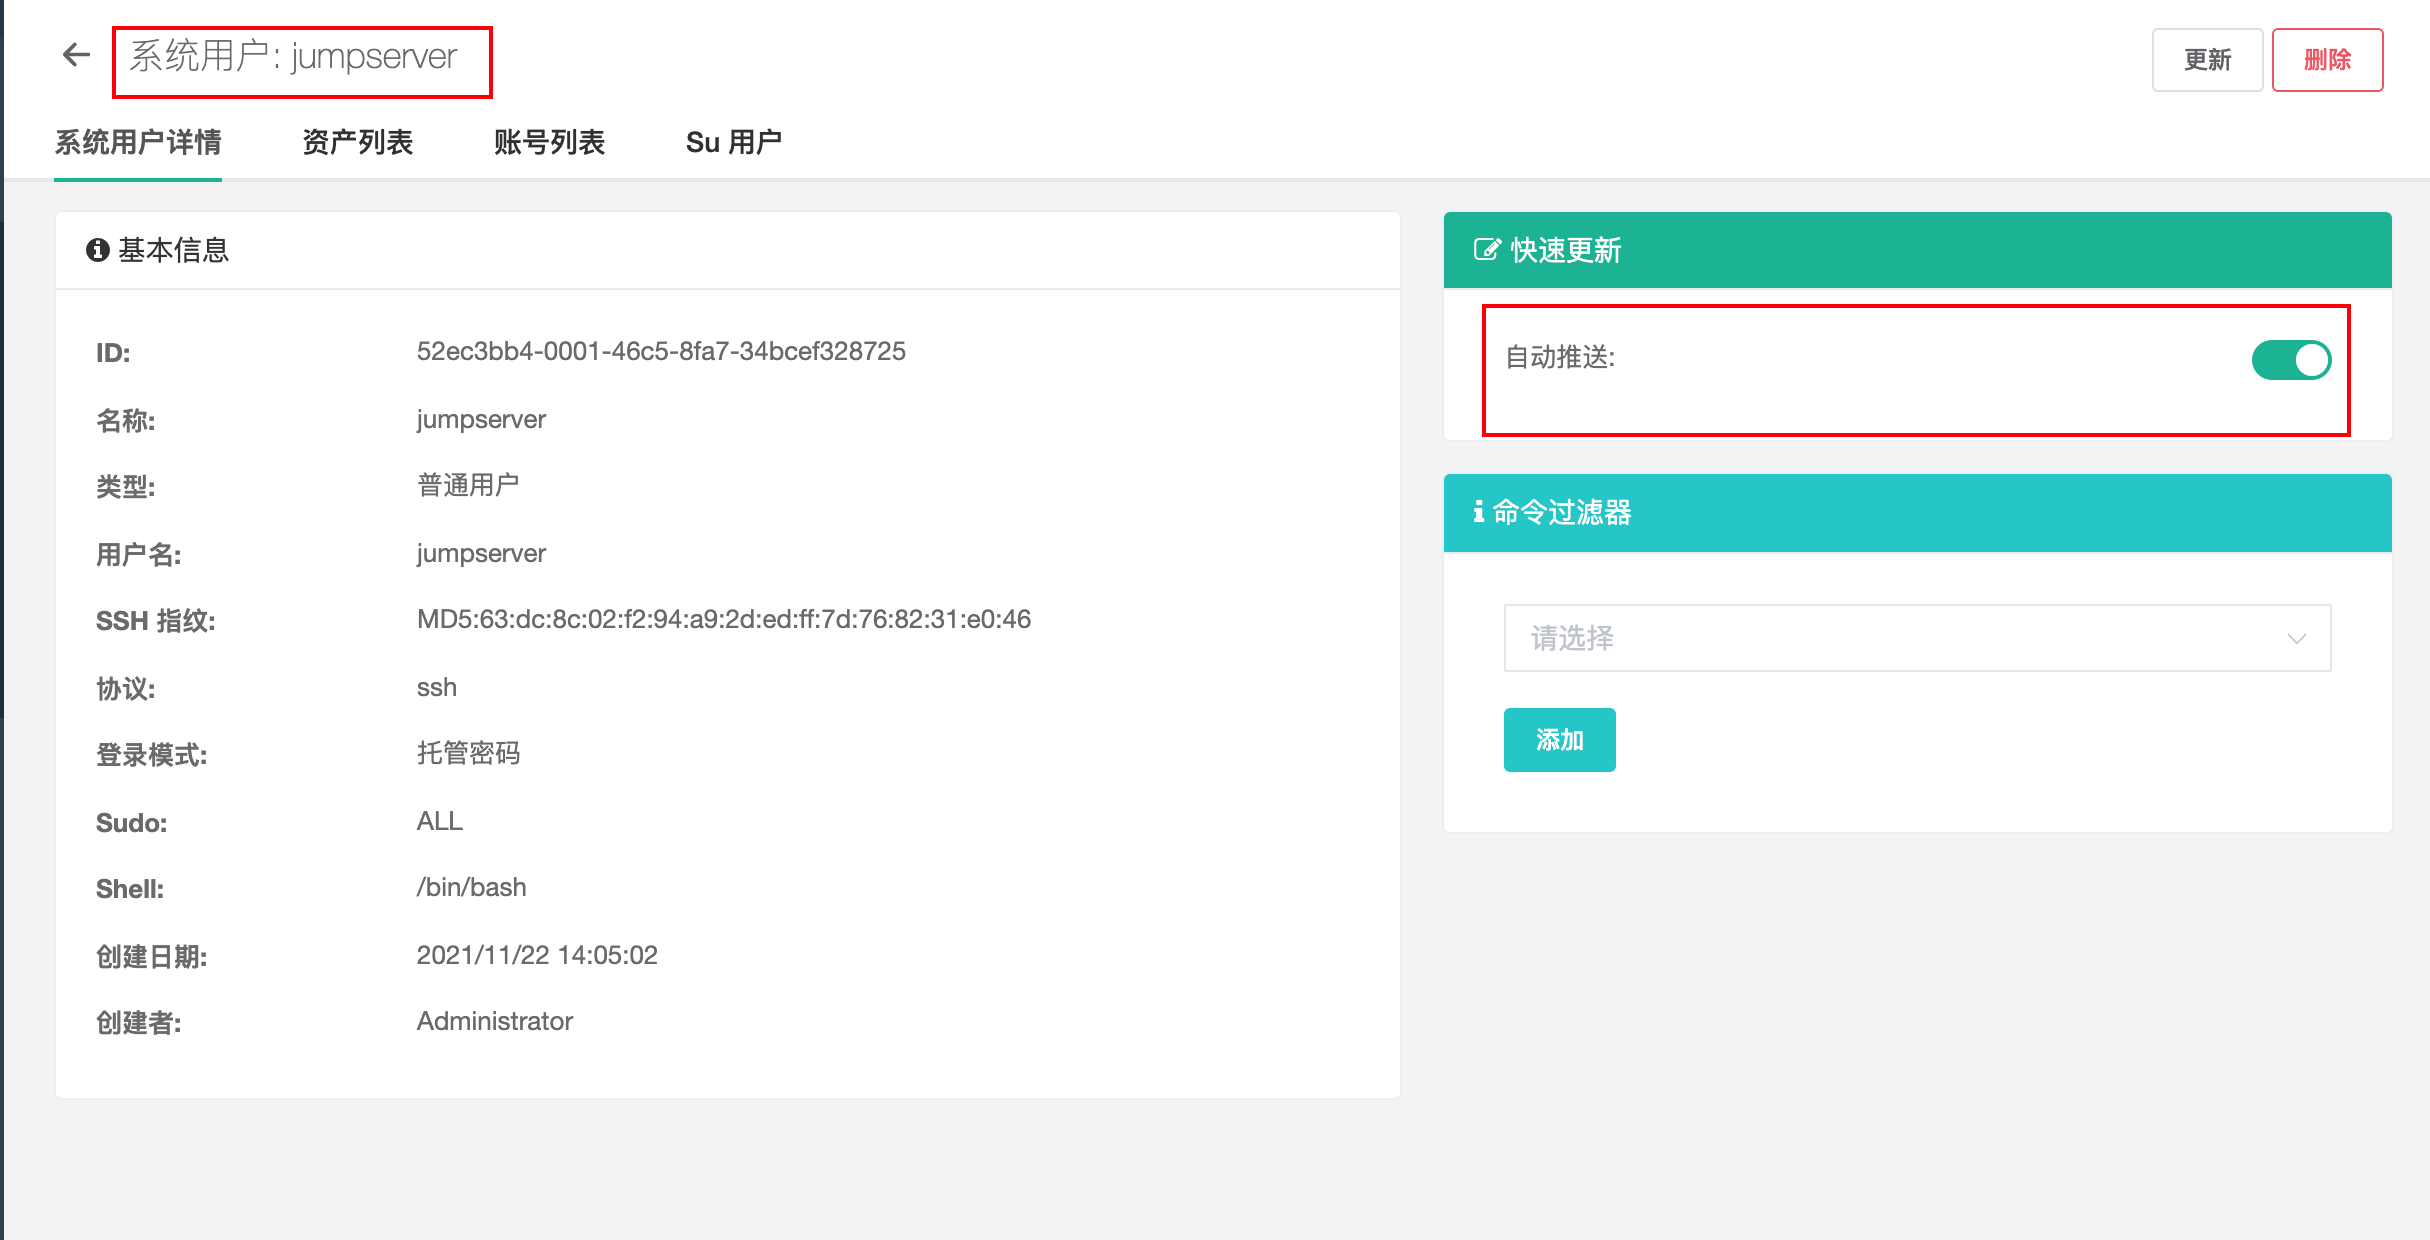Viewport: 2430px width, 1240px height.
Task: Click the SSH 指纹 MD5 value
Action: (x=723, y=620)
